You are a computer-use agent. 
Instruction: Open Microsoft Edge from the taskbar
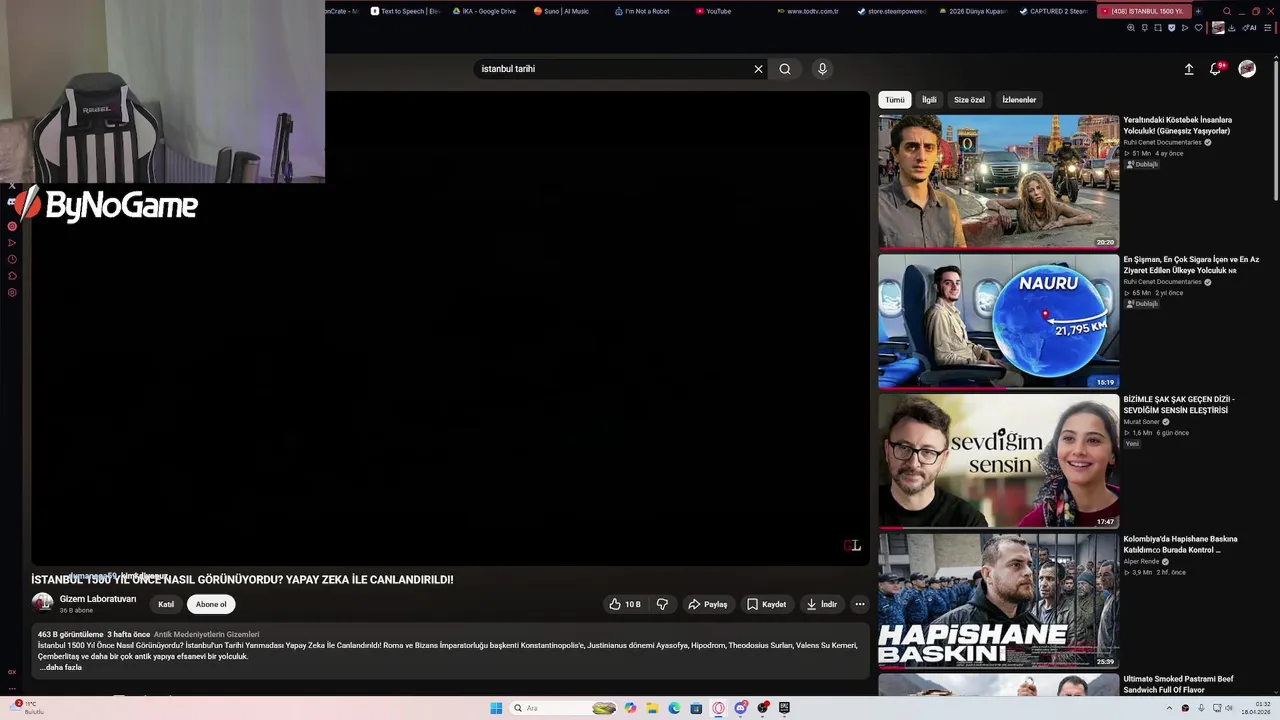click(x=674, y=708)
